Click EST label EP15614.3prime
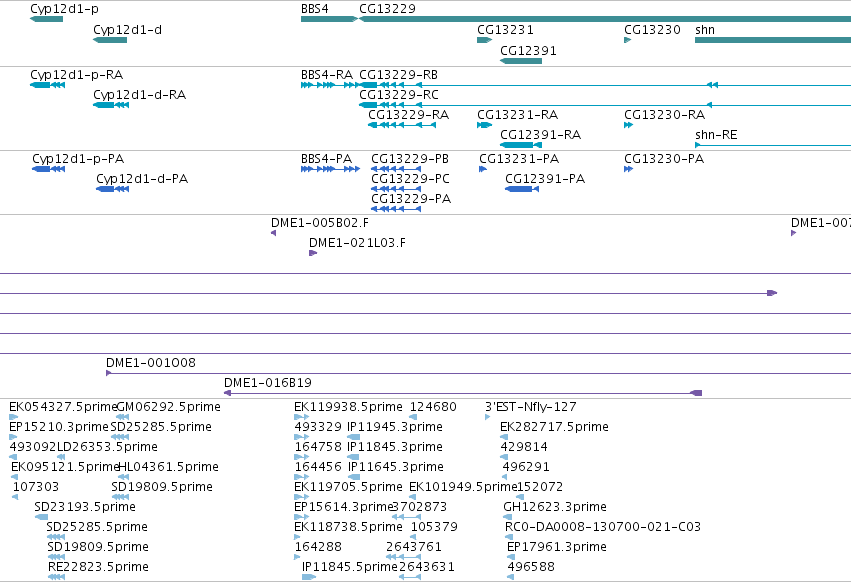 343,507
